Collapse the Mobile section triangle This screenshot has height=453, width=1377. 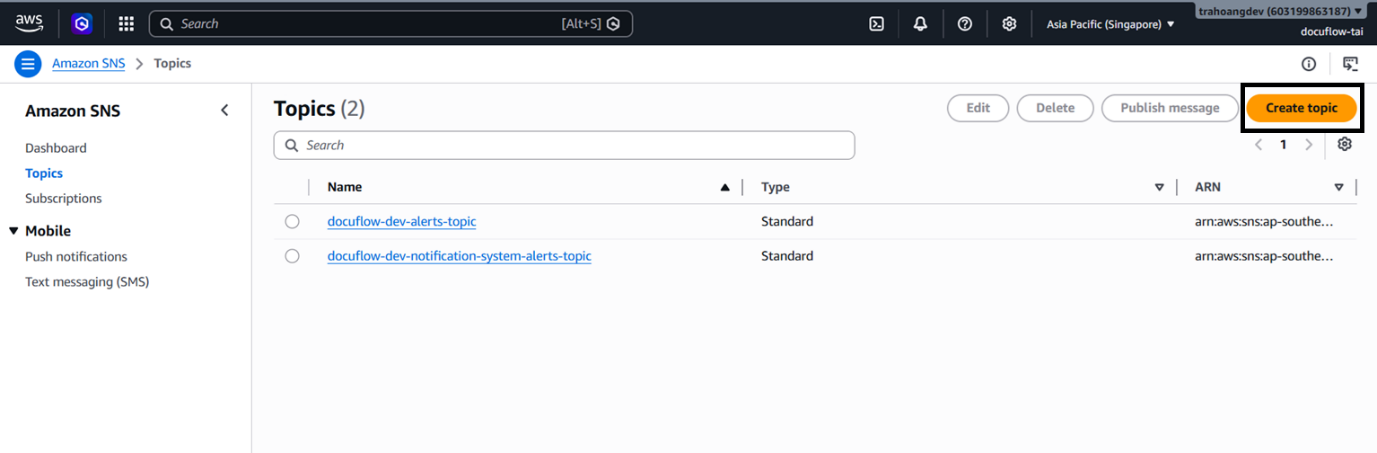coord(13,231)
